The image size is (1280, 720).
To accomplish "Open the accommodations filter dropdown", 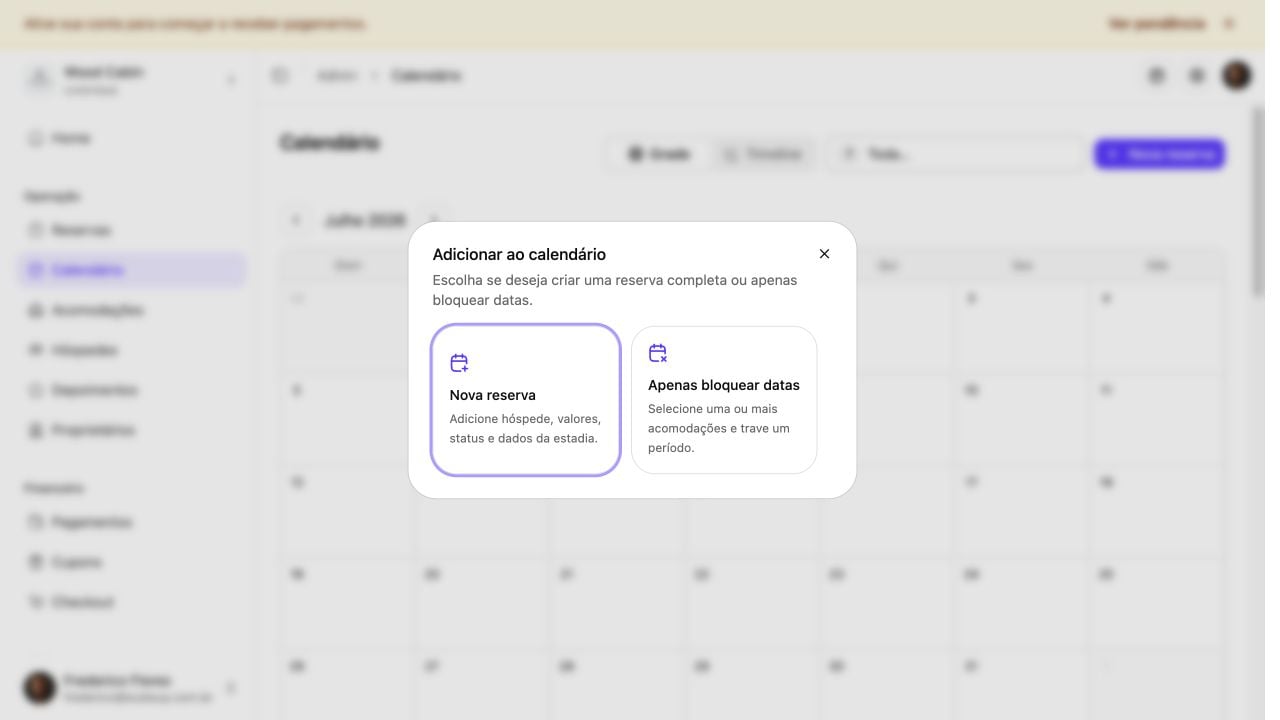I will (955, 154).
